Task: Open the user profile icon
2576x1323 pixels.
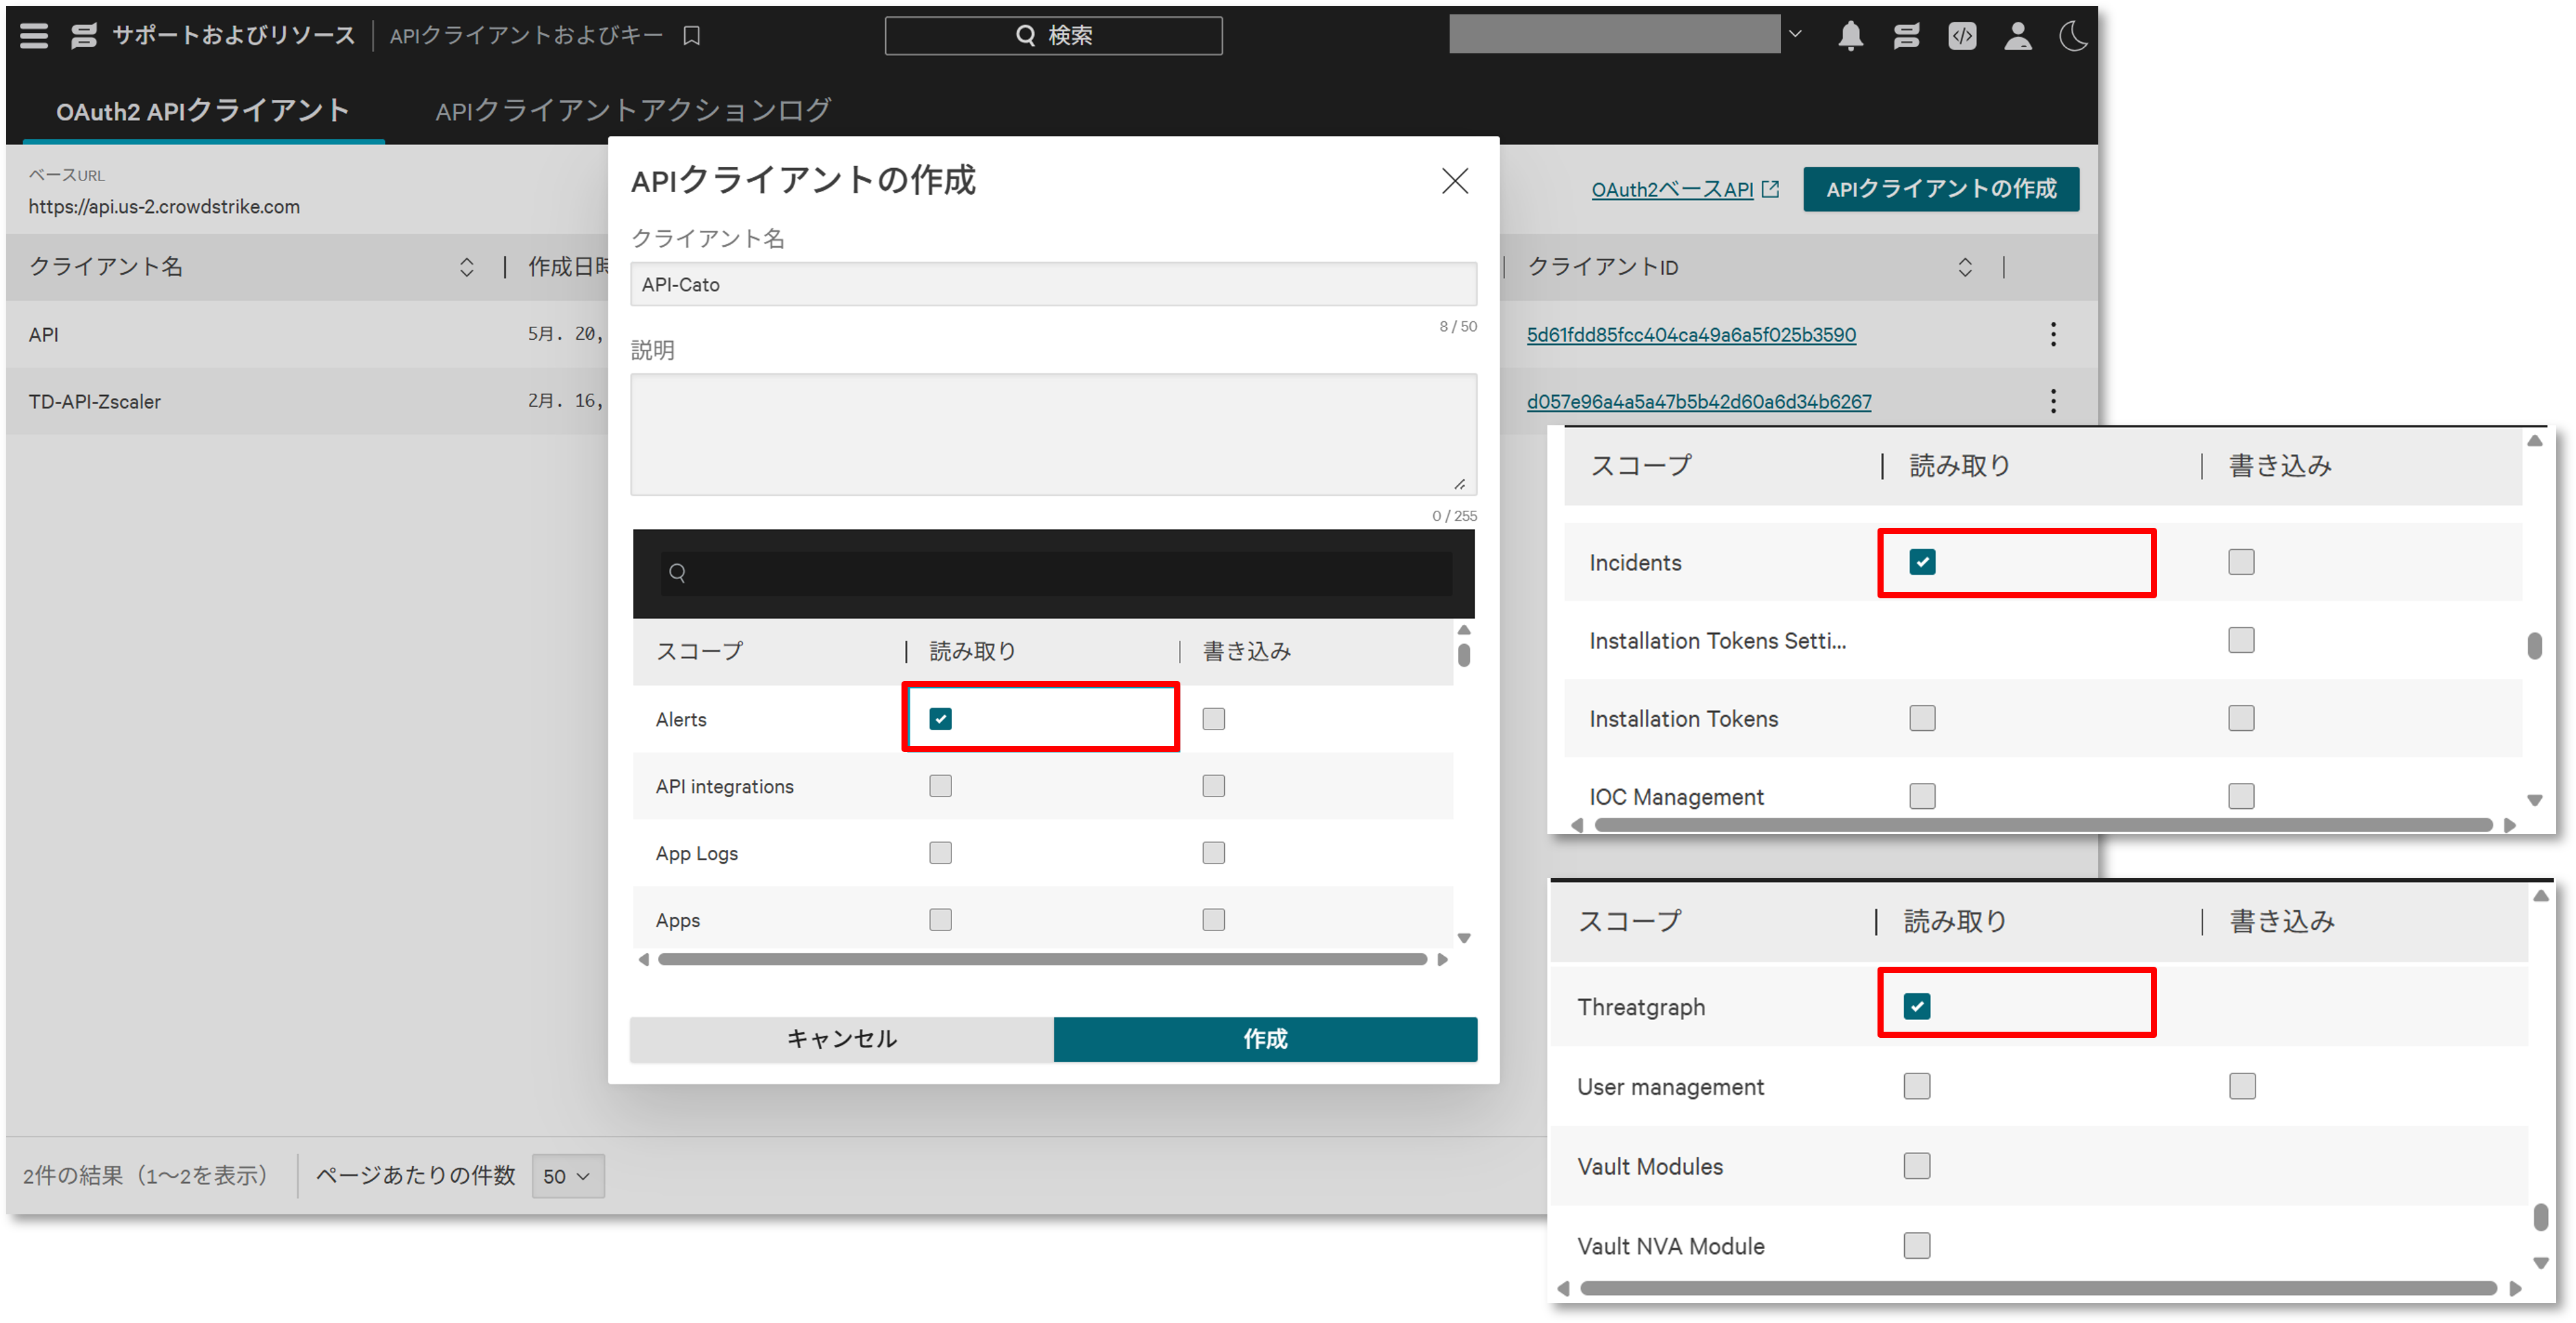Action: [x=2018, y=36]
